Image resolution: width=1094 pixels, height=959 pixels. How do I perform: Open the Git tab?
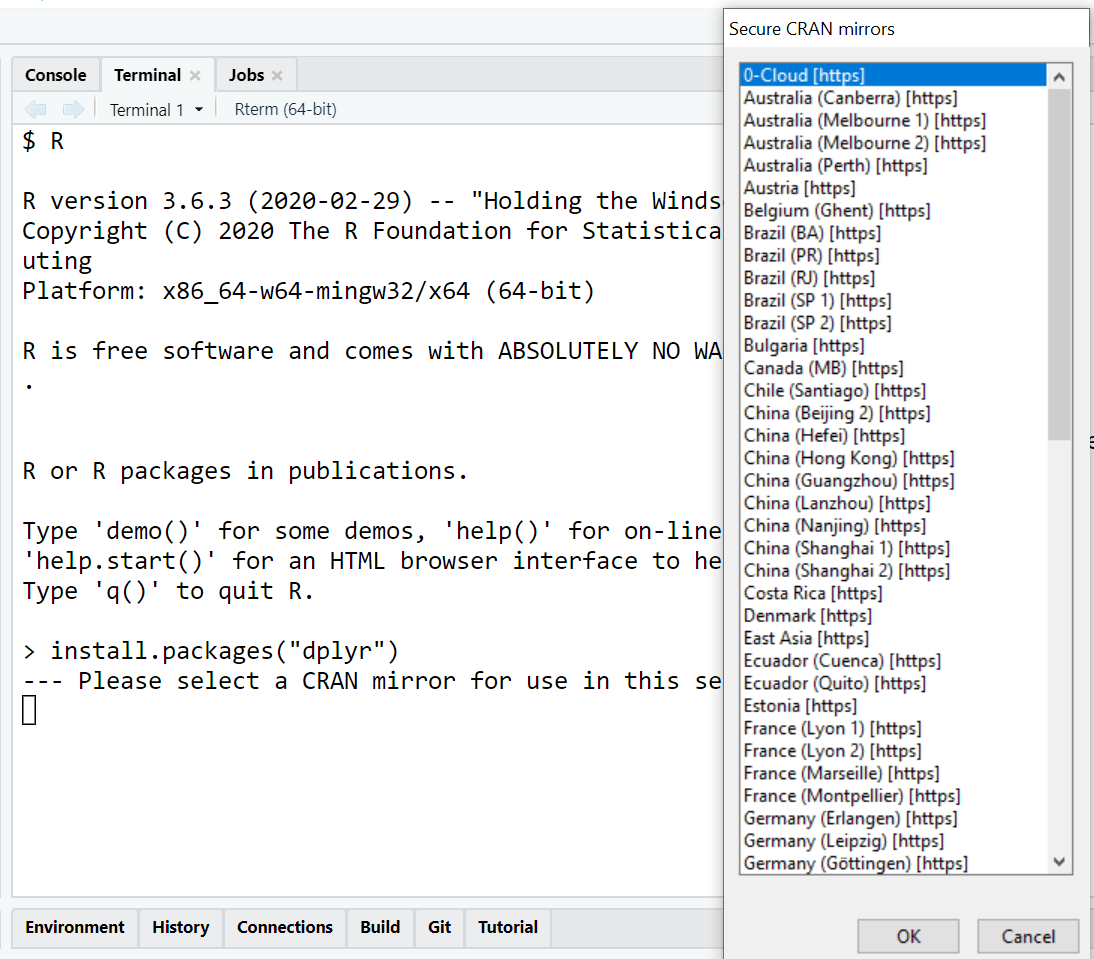point(439,928)
